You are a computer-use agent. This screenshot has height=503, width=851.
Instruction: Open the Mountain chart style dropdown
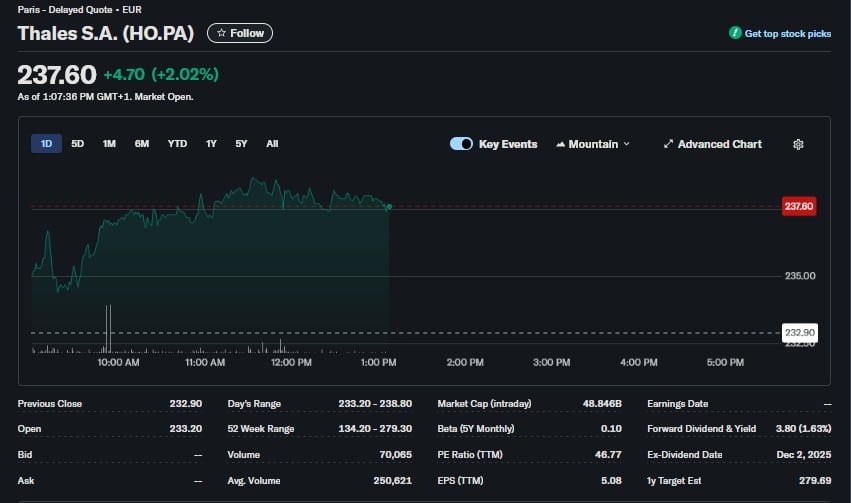593,144
